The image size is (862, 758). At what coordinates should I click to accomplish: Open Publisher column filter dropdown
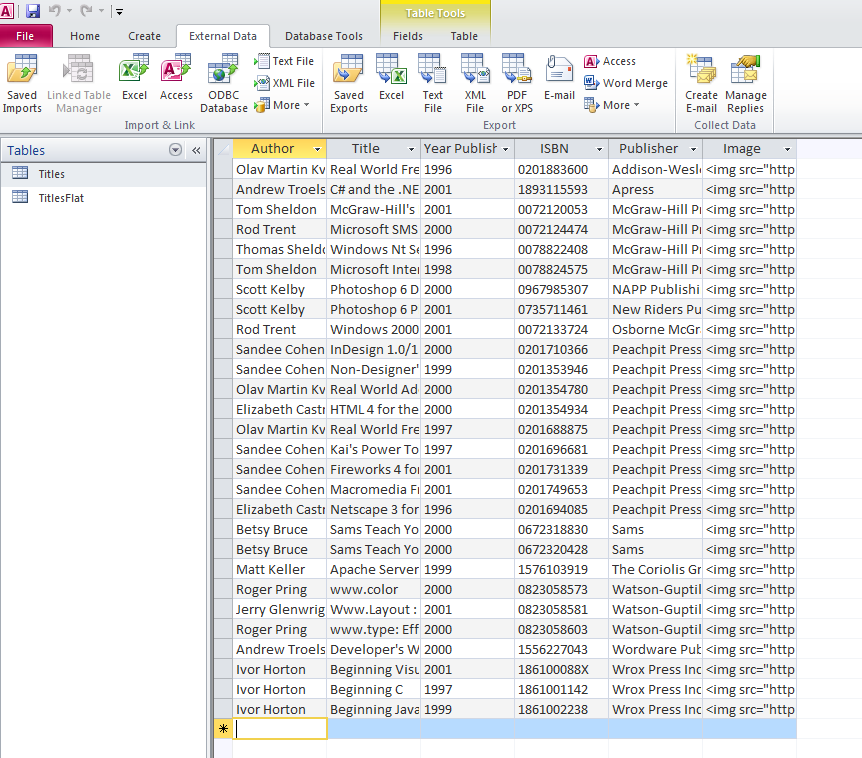(x=694, y=149)
